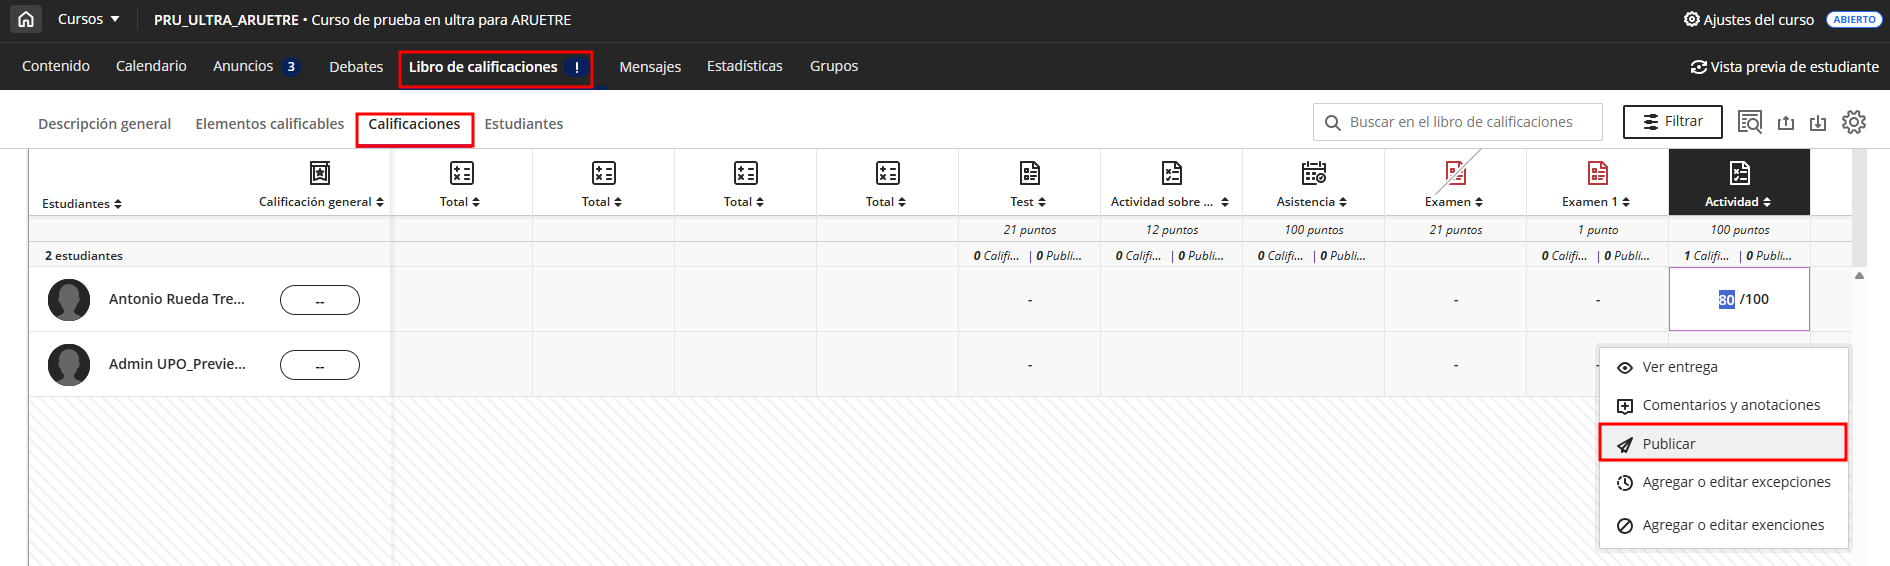Click the Calificación general column icon
This screenshot has height=566, width=1890.
[320, 173]
